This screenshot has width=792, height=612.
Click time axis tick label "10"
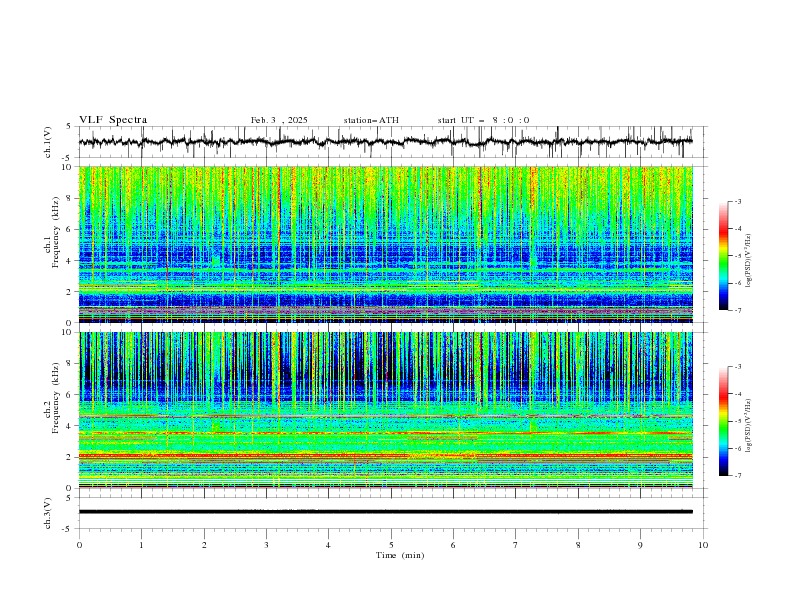click(x=703, y=545)
